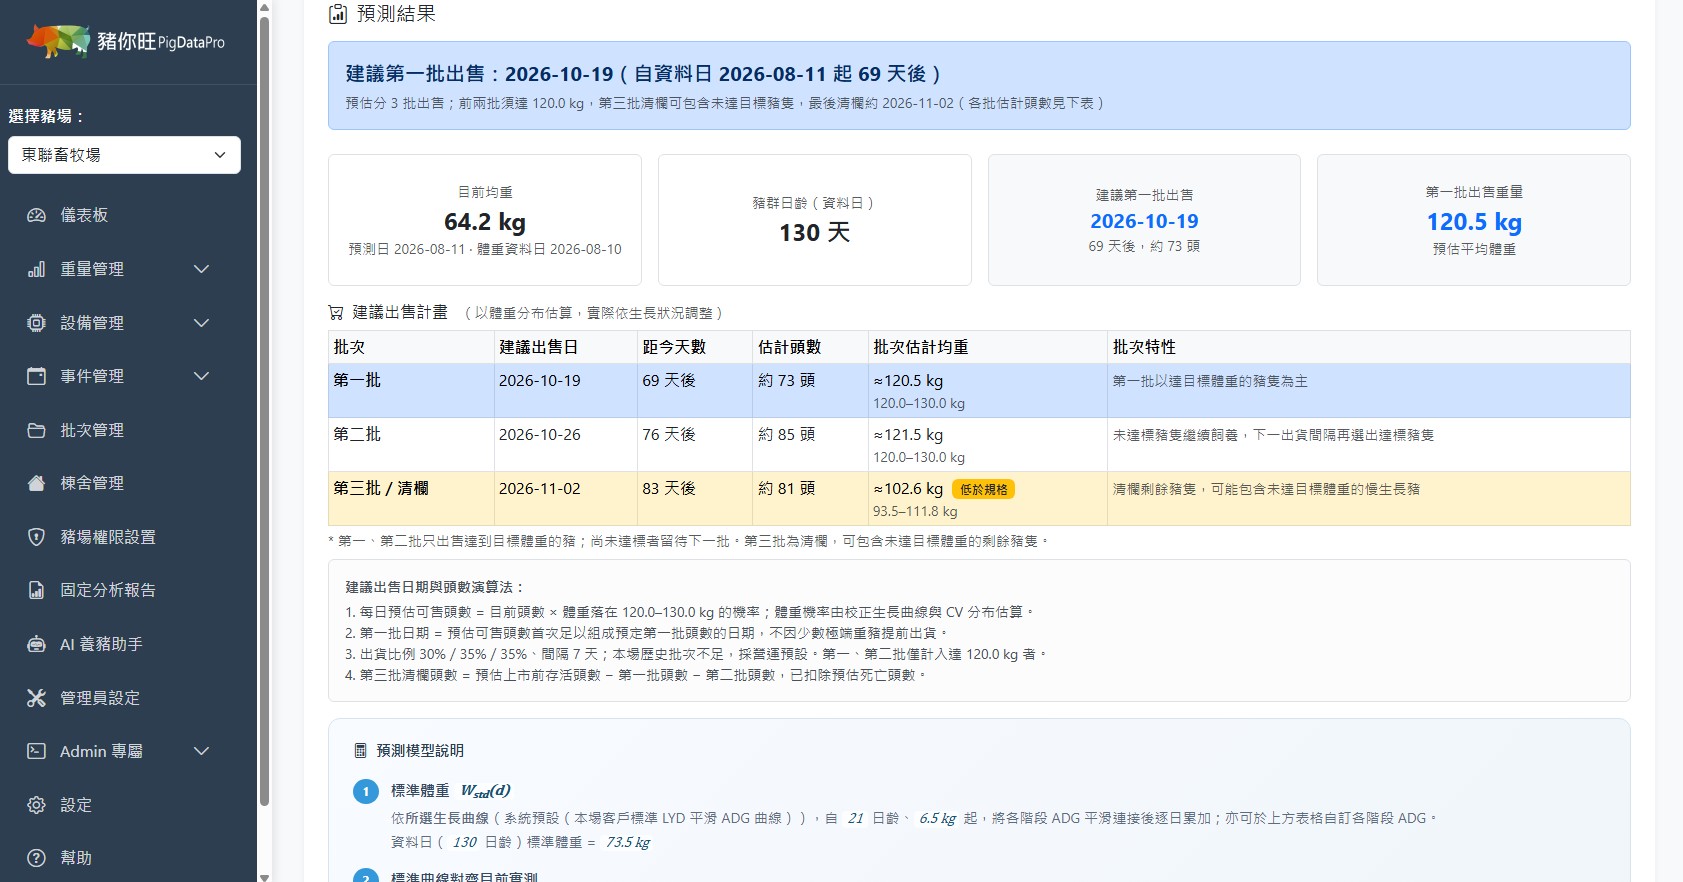The width and height of the screenshot is (1683, 882).
Task: Expand the Admin 專屬 submenu chevron
Action: click(201, 751)
